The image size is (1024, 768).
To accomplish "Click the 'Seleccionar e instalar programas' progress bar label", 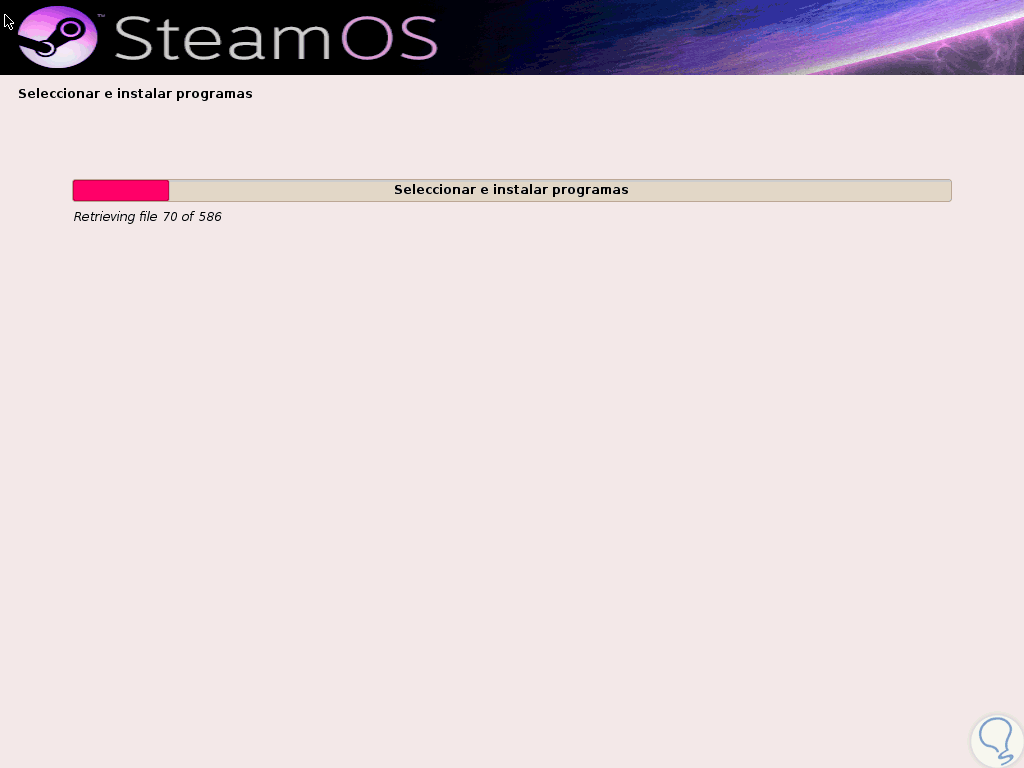I will coord(511,189).
